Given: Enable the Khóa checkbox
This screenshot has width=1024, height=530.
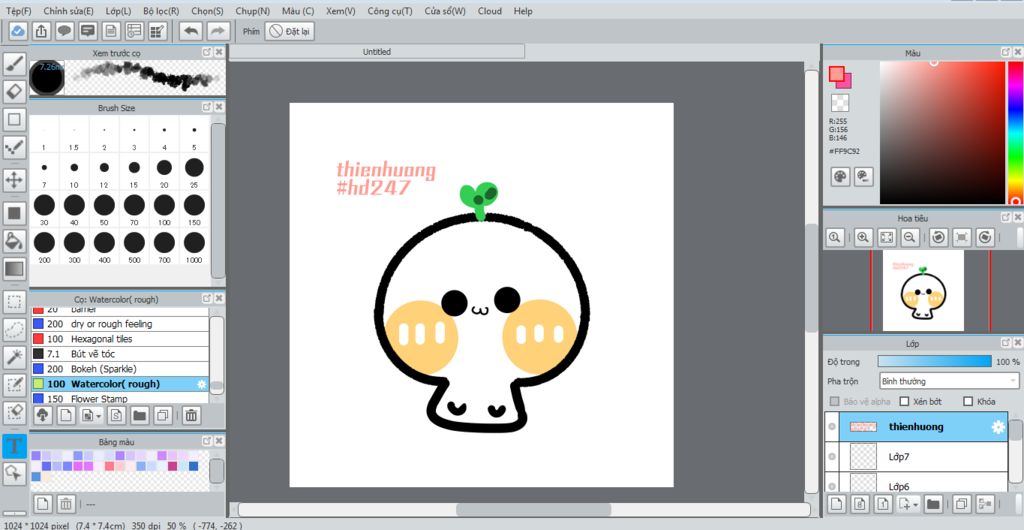Looking at the screenshot, I should point(968,401).
